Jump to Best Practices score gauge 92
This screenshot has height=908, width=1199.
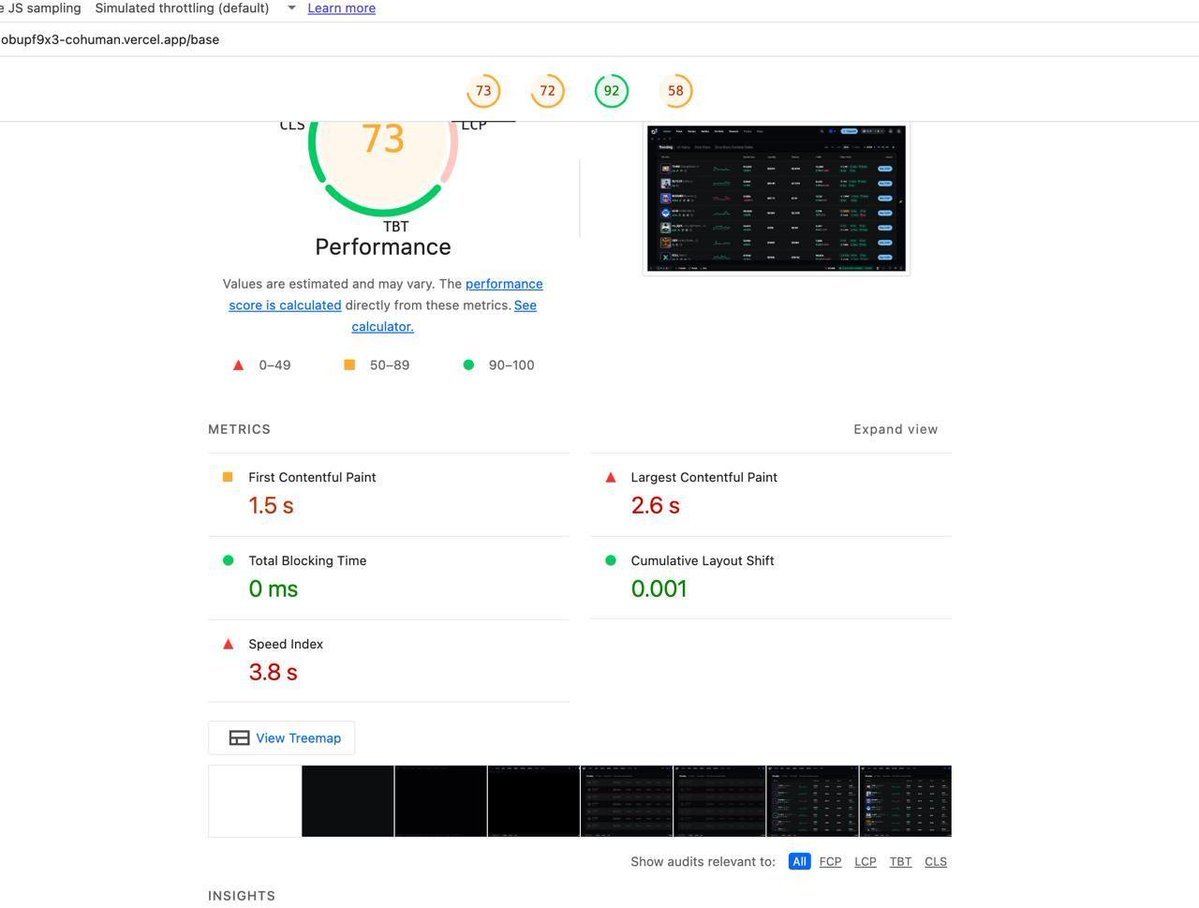click(x=612, y=90)
